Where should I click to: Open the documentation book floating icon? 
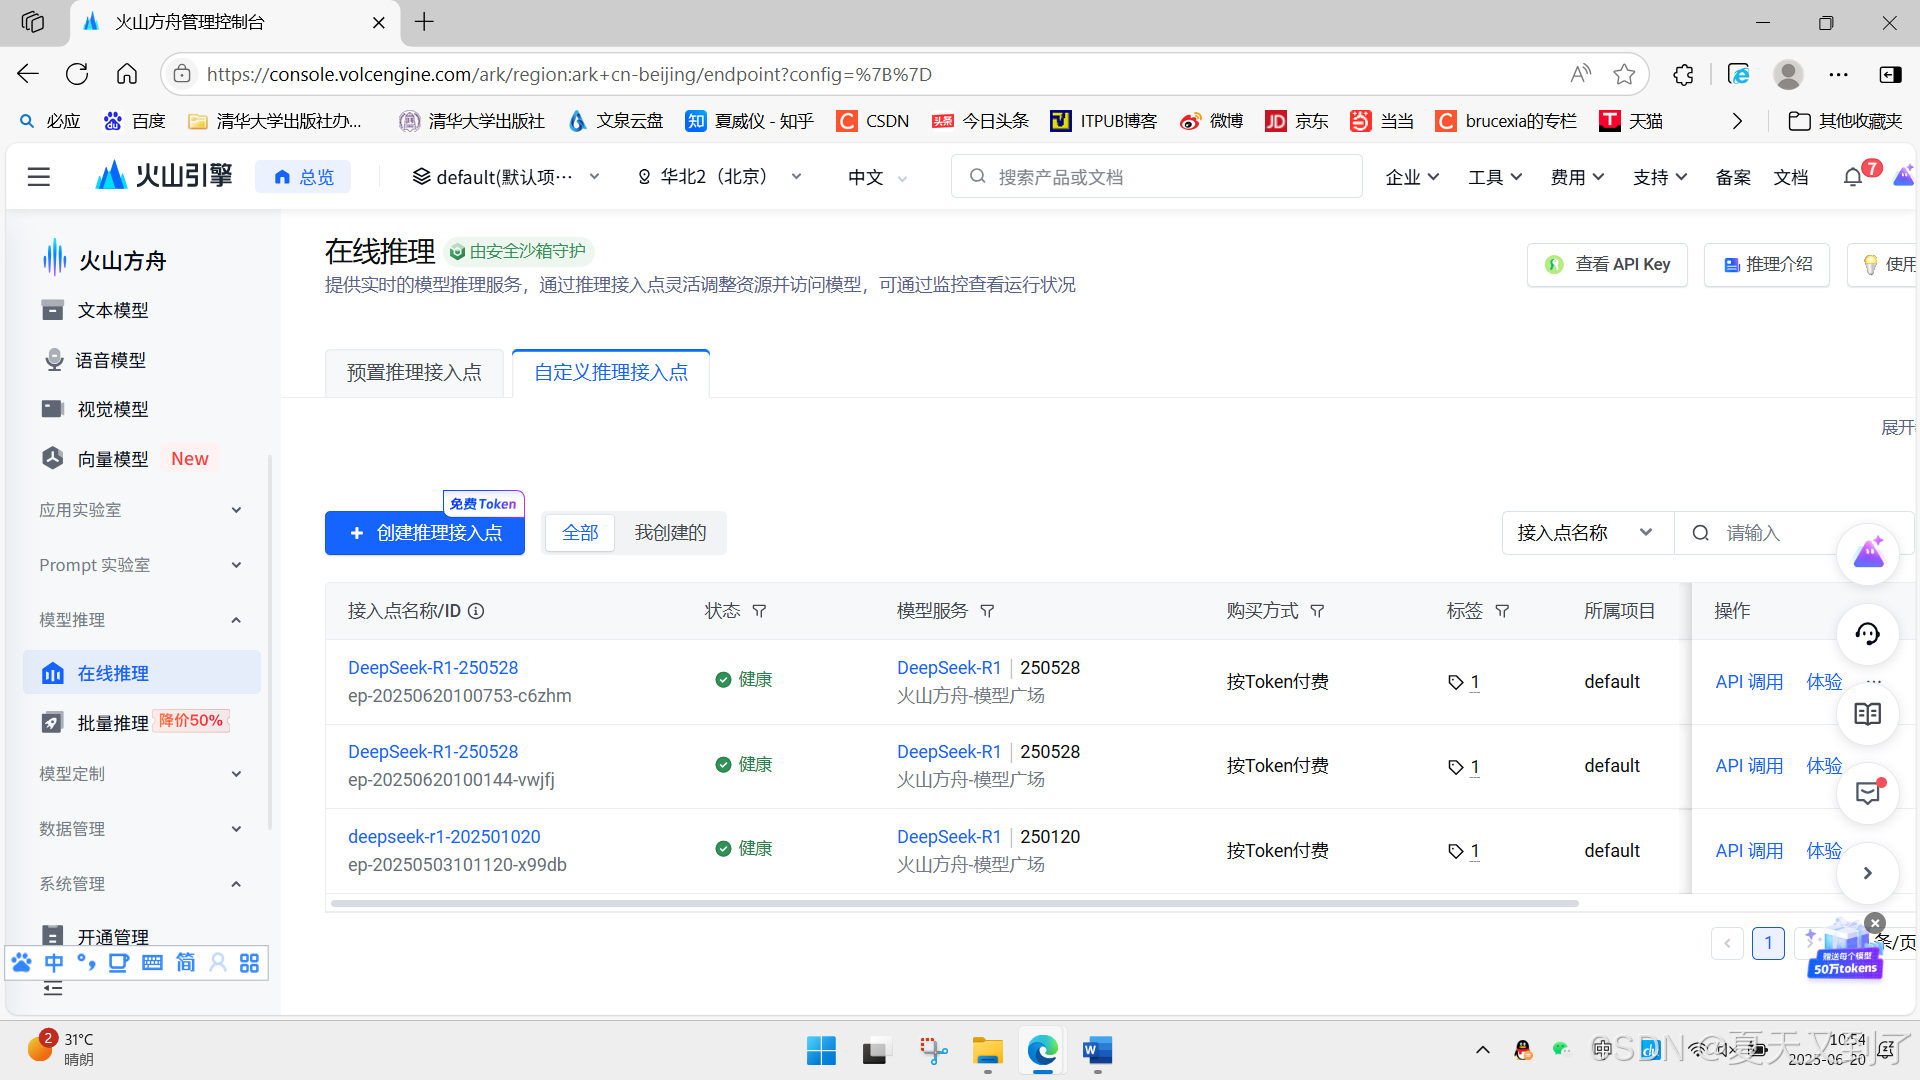[1867, 714]
